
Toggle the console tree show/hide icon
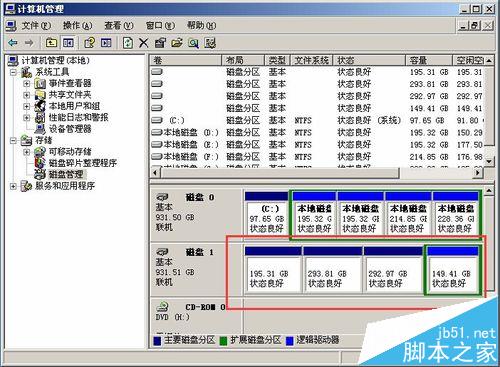click(68, 43)
